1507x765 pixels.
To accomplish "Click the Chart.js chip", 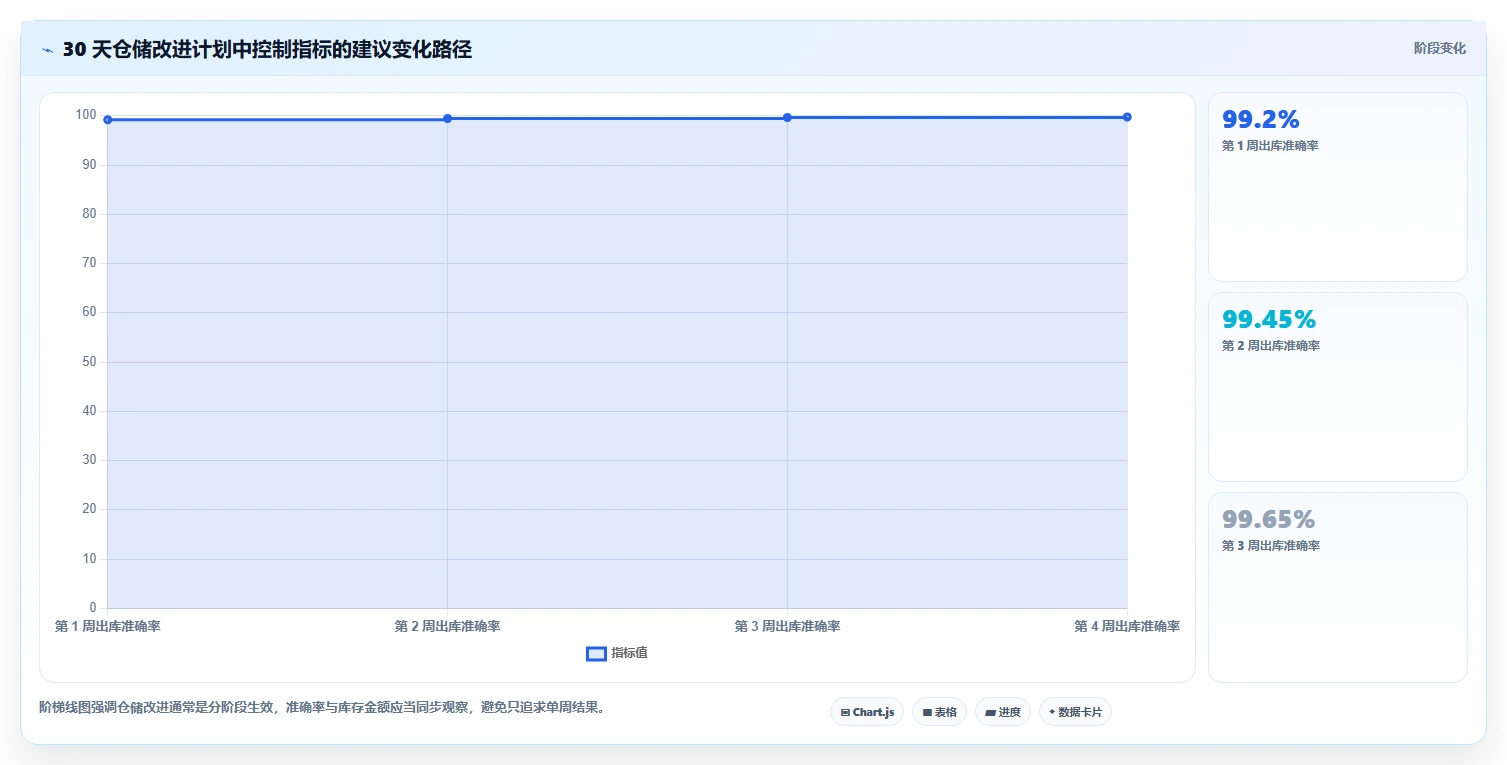I will pos(867,712).
